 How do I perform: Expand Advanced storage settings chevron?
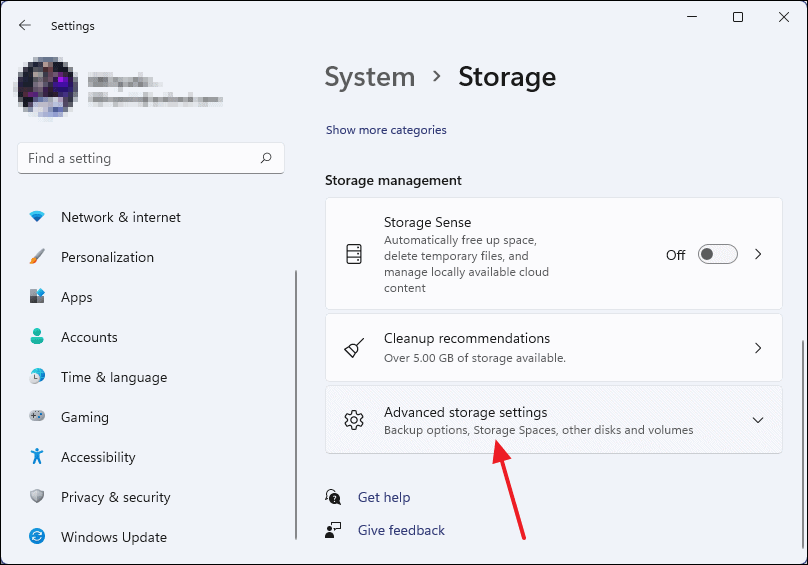(x=758, y=420)
